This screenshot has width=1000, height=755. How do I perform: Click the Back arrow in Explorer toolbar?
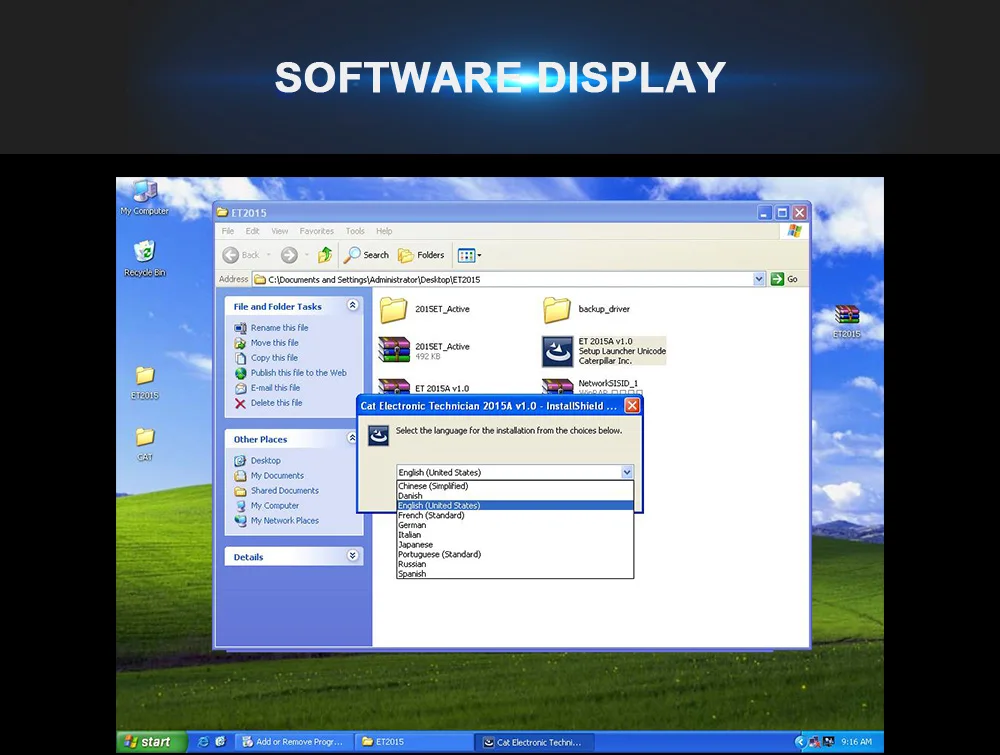(242, 255)
